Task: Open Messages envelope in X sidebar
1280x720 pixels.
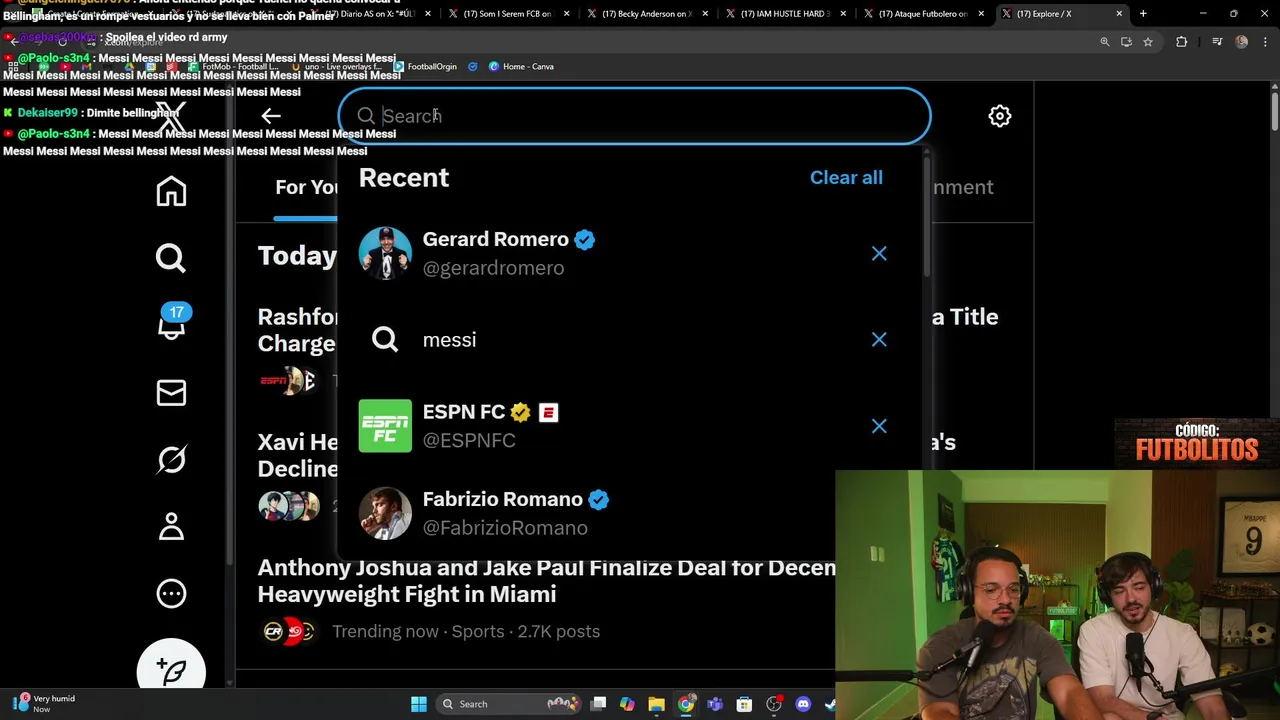Action: point(171,392)
